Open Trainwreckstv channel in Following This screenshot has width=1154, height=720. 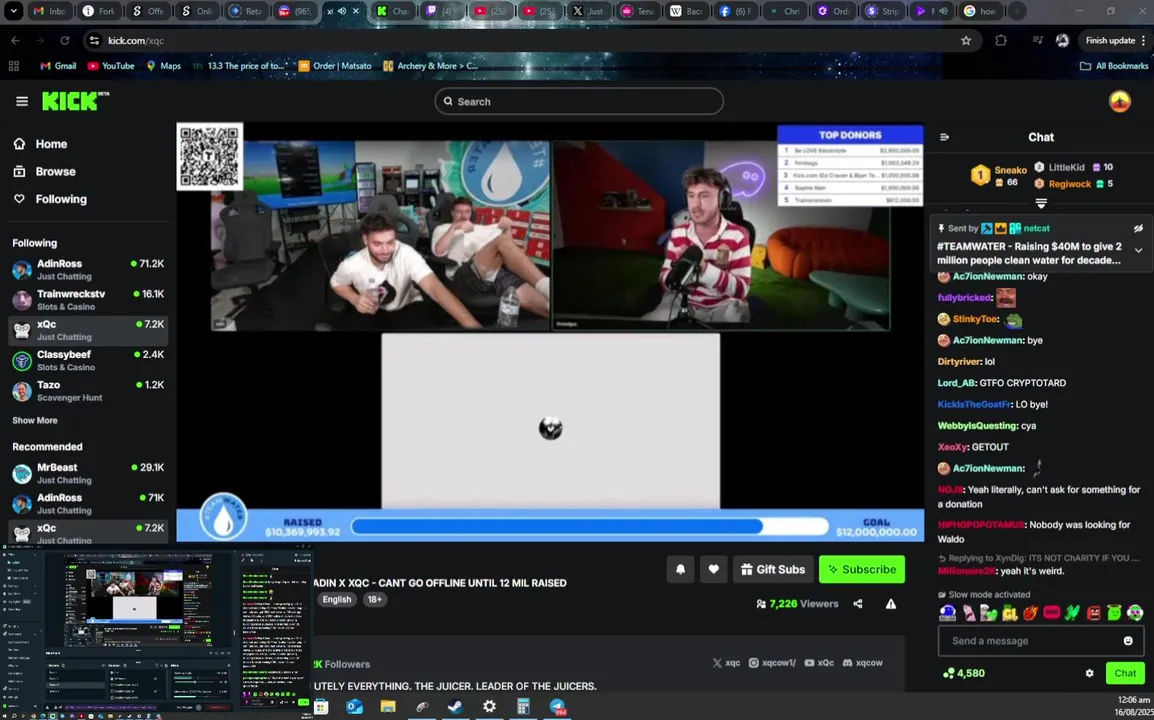click(88, 300)
